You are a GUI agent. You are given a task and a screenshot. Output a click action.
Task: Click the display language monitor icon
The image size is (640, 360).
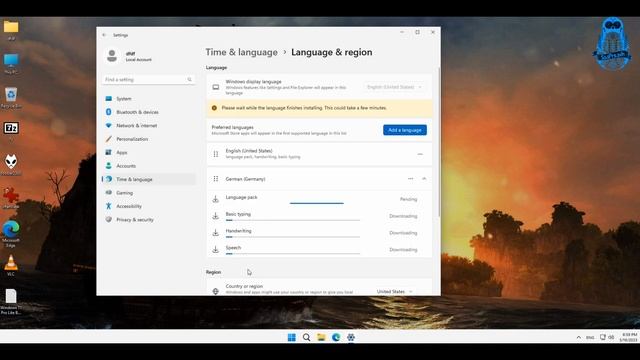216,87
